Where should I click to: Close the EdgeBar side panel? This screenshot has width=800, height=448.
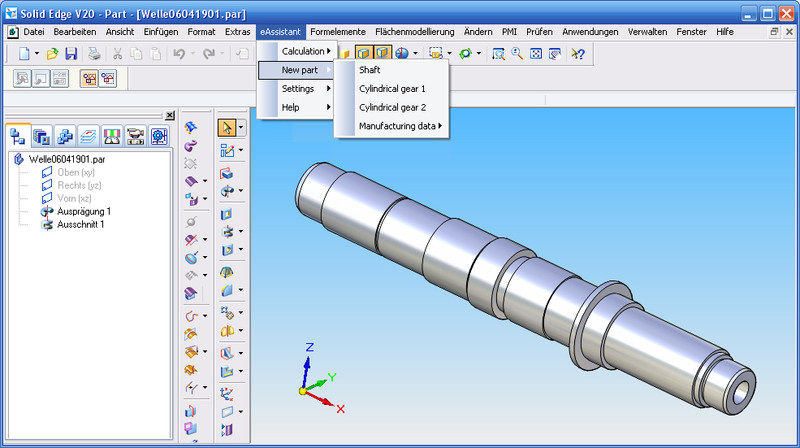pos(169,116)
